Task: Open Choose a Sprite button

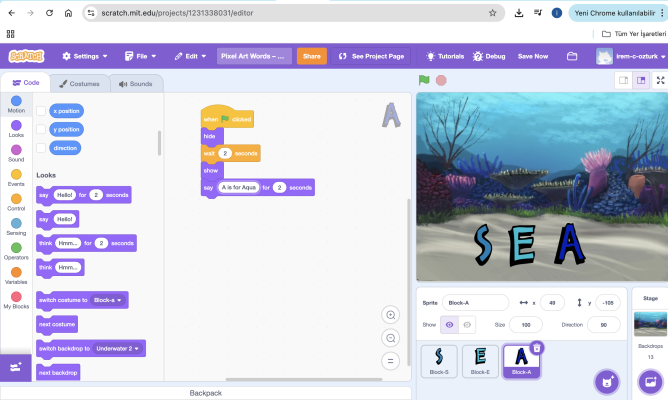Action: (607, 382)
